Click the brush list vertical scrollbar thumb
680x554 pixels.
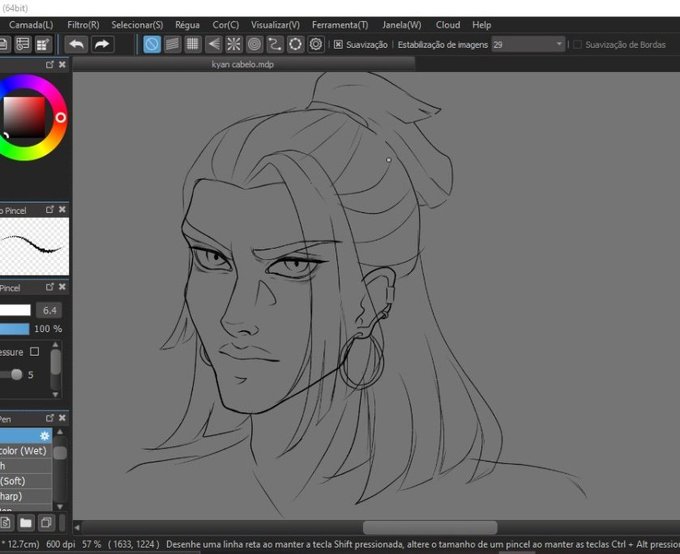coord(60,452)
